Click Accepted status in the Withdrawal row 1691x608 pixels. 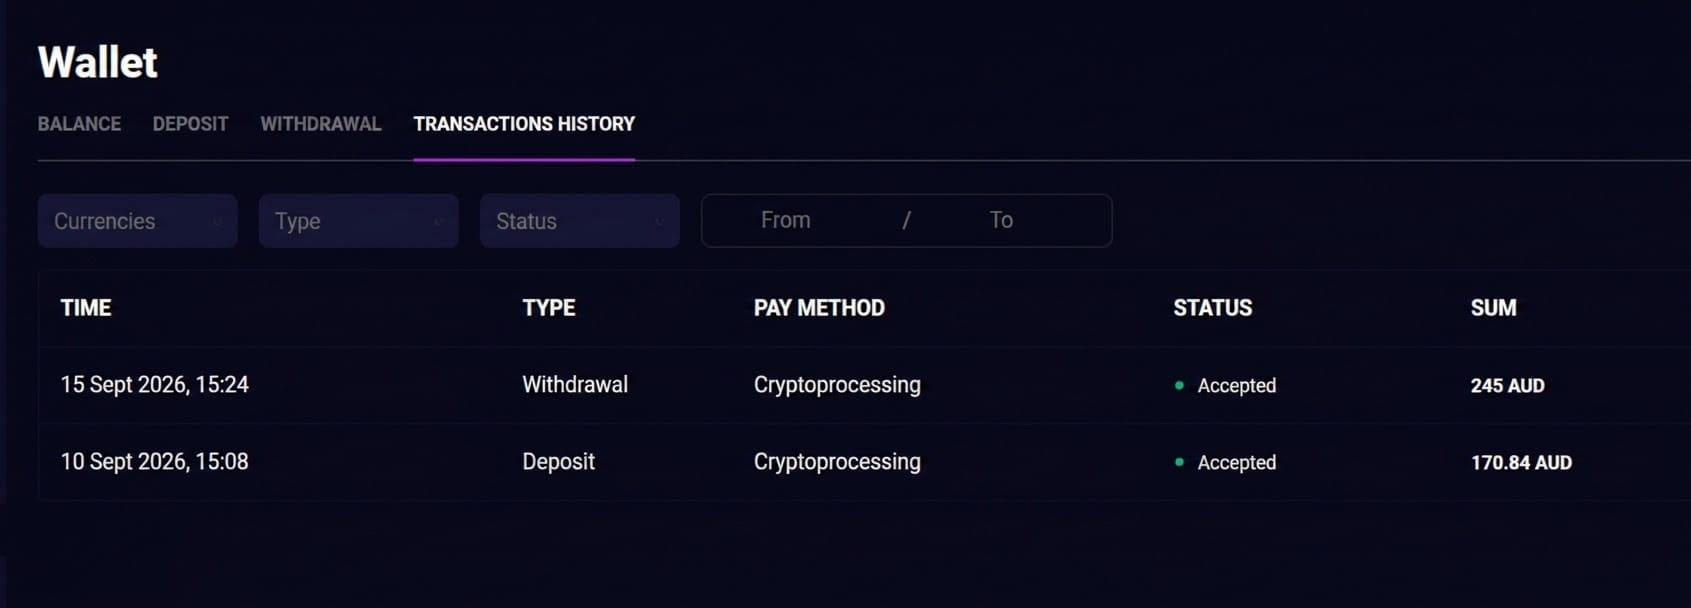click(1237, 386)
